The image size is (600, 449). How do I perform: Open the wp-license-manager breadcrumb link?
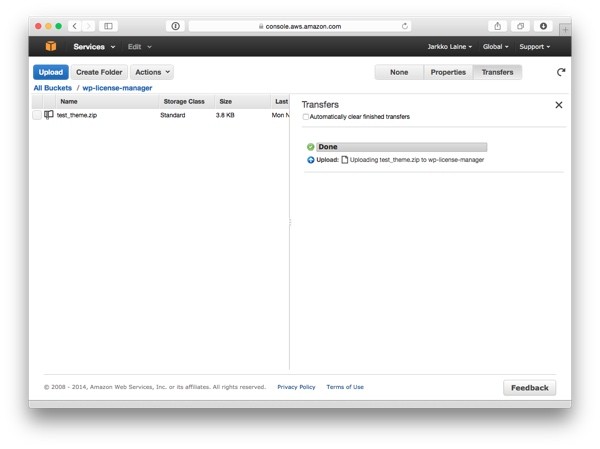[117, 88]
